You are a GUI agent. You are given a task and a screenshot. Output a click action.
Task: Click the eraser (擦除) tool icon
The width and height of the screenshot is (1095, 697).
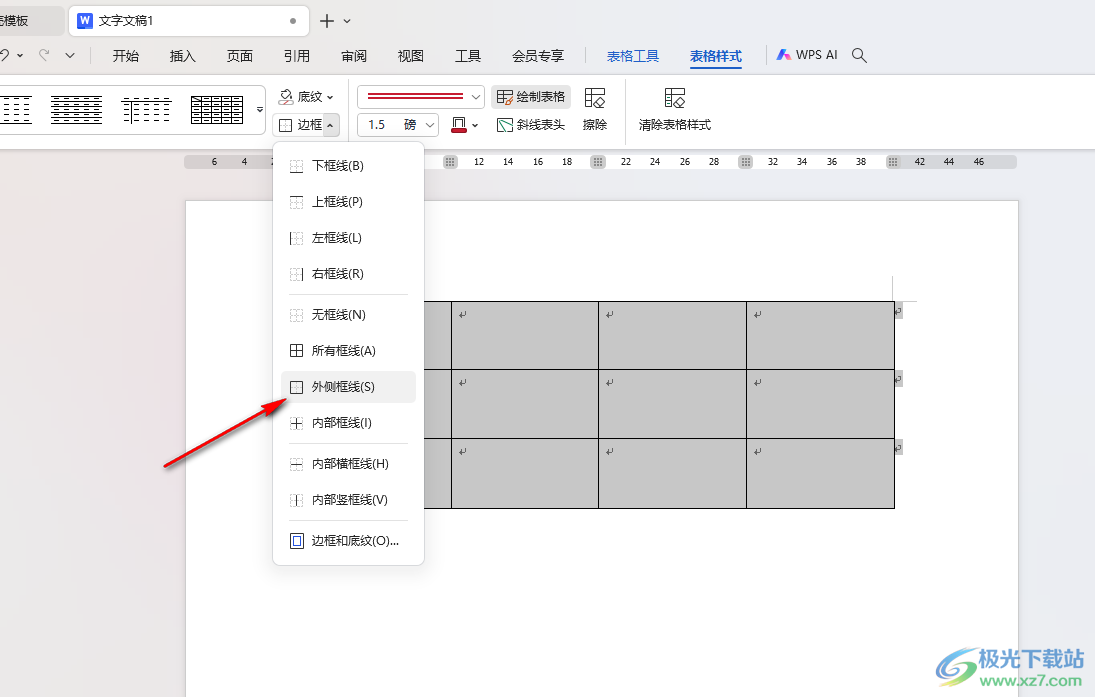tap(595, 98)
